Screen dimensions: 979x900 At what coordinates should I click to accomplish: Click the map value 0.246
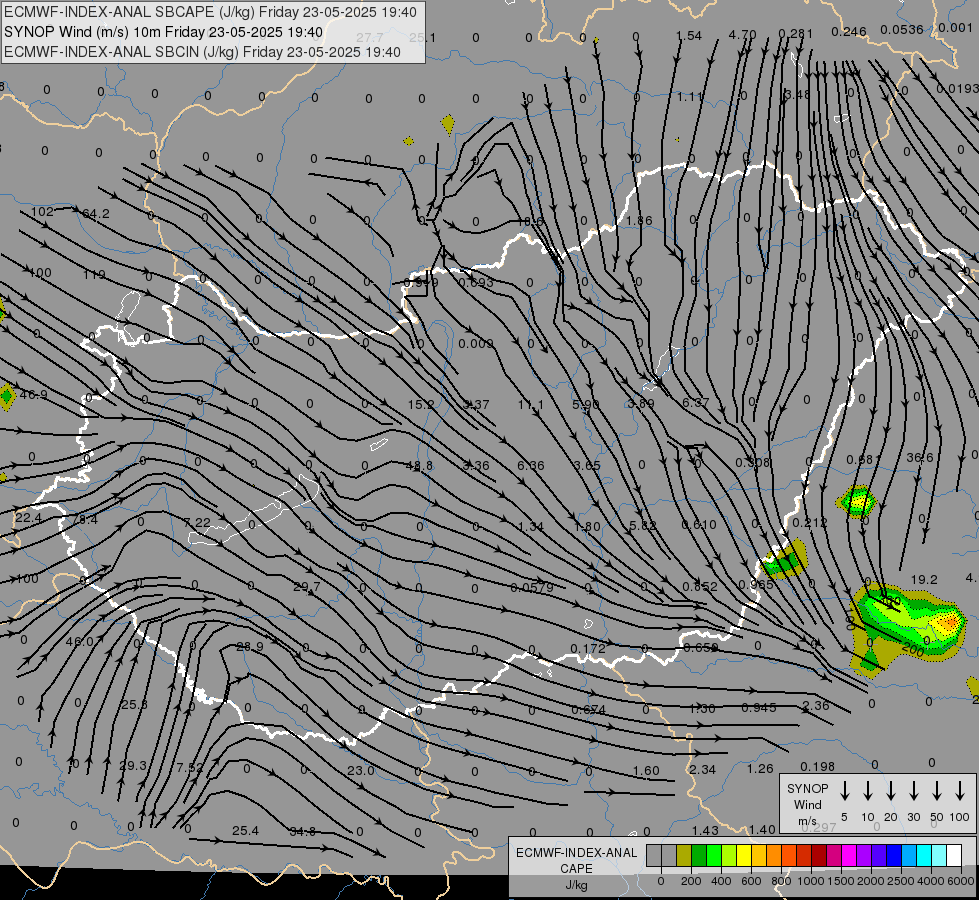coord(849,32)
